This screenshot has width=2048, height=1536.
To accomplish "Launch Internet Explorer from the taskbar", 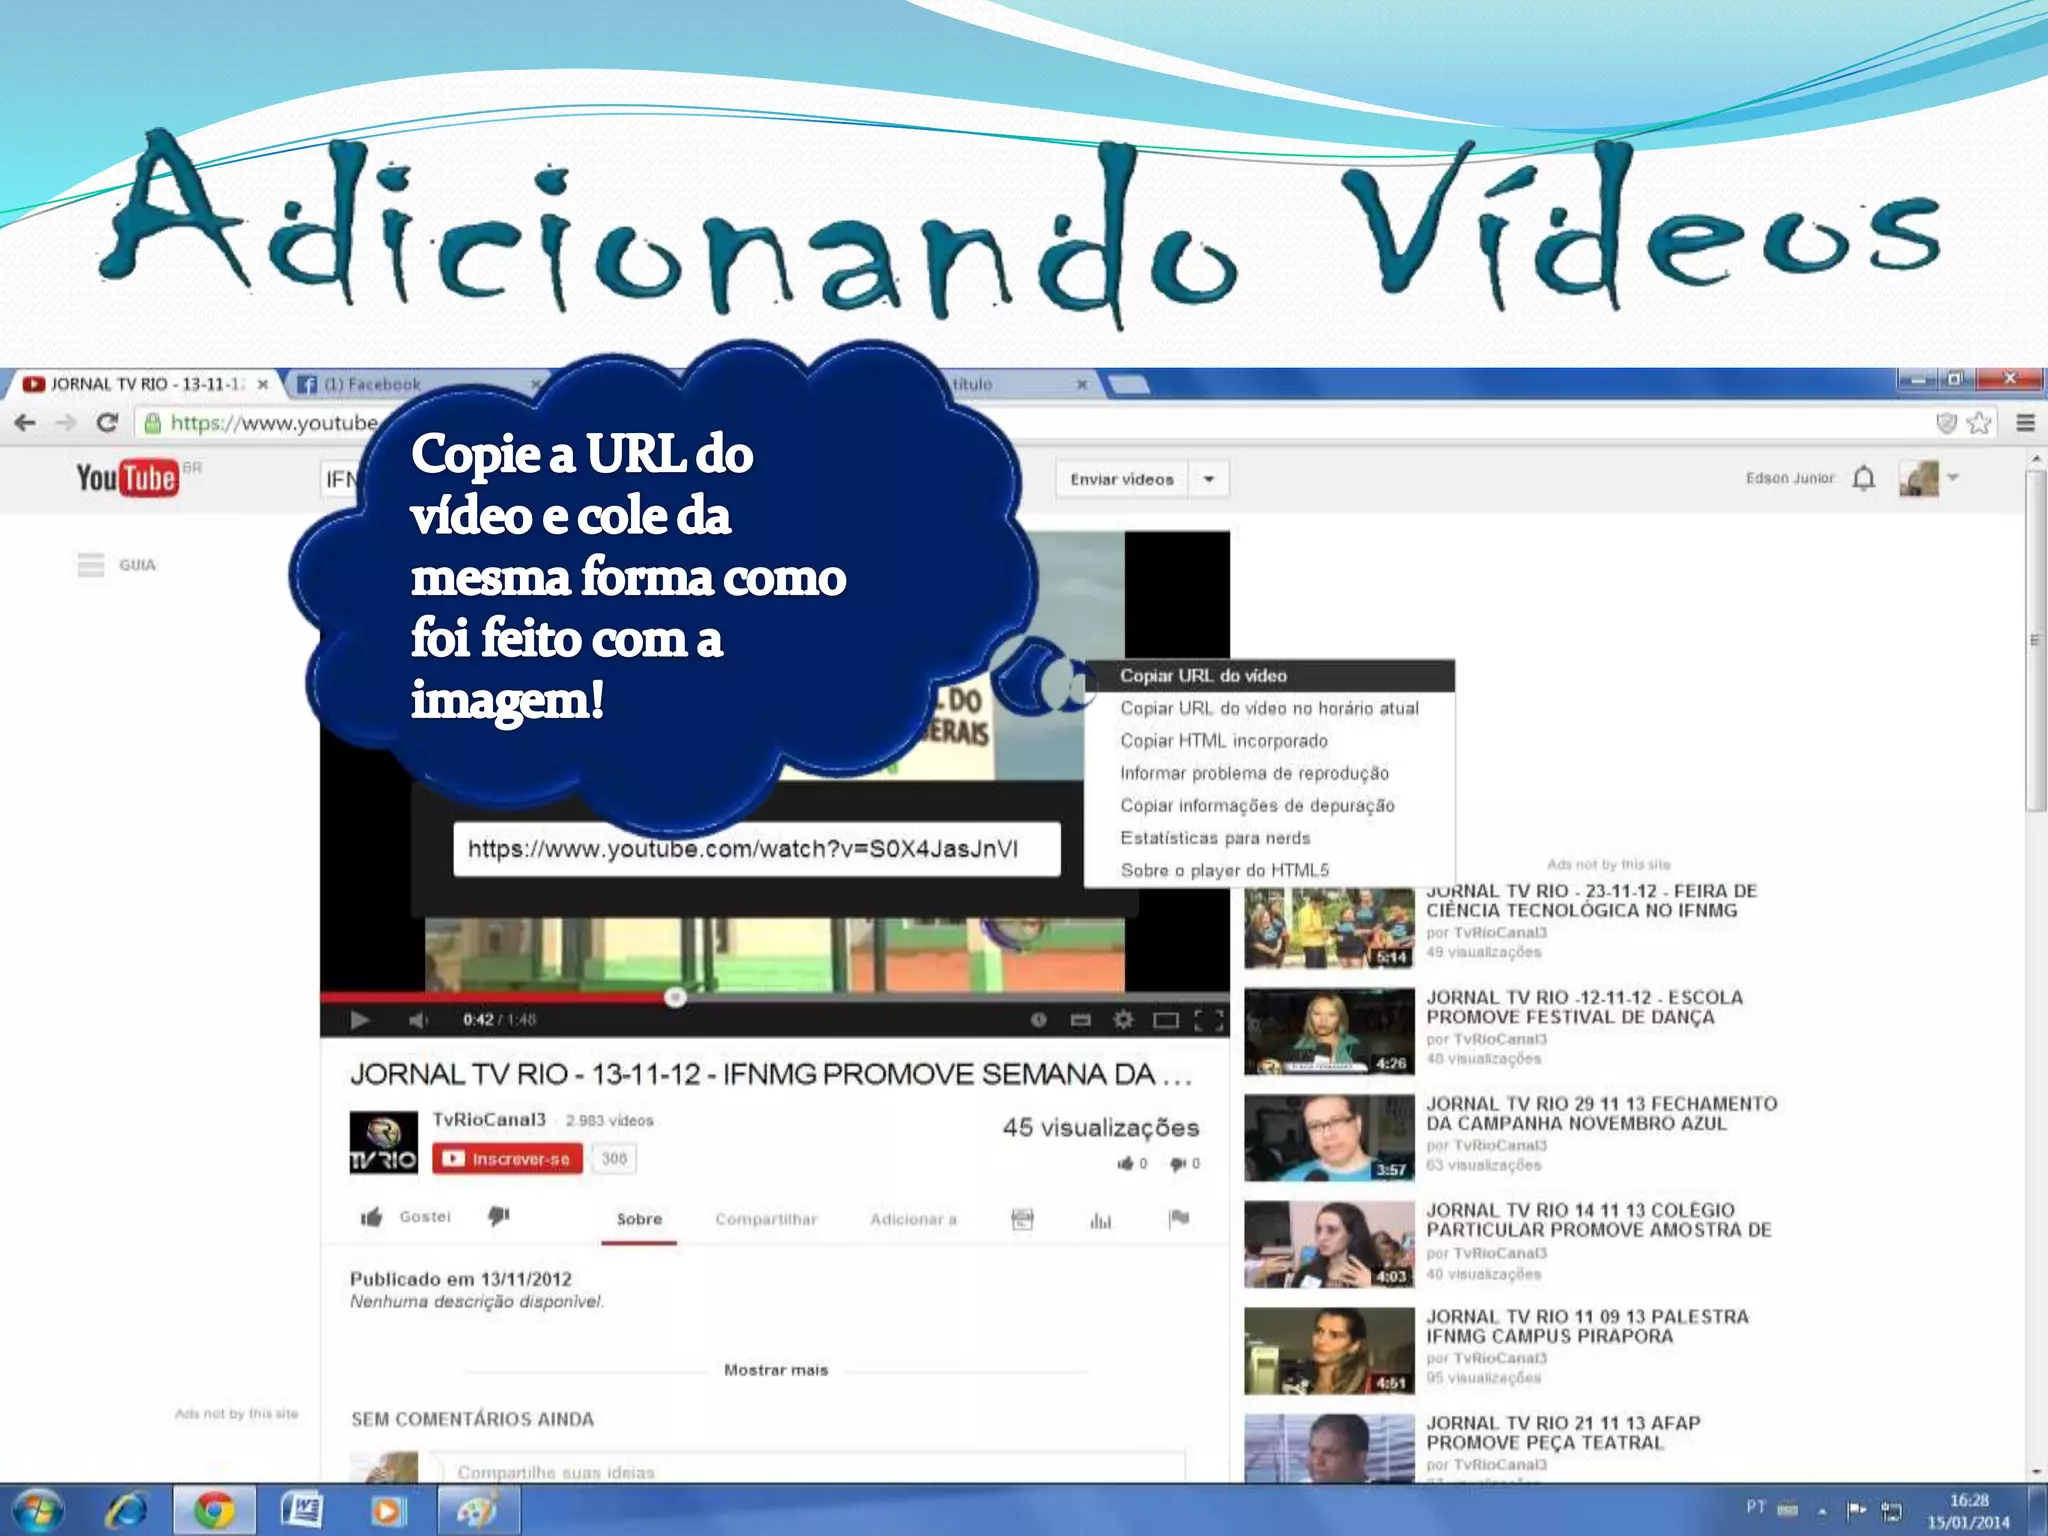I will 126,1509.
